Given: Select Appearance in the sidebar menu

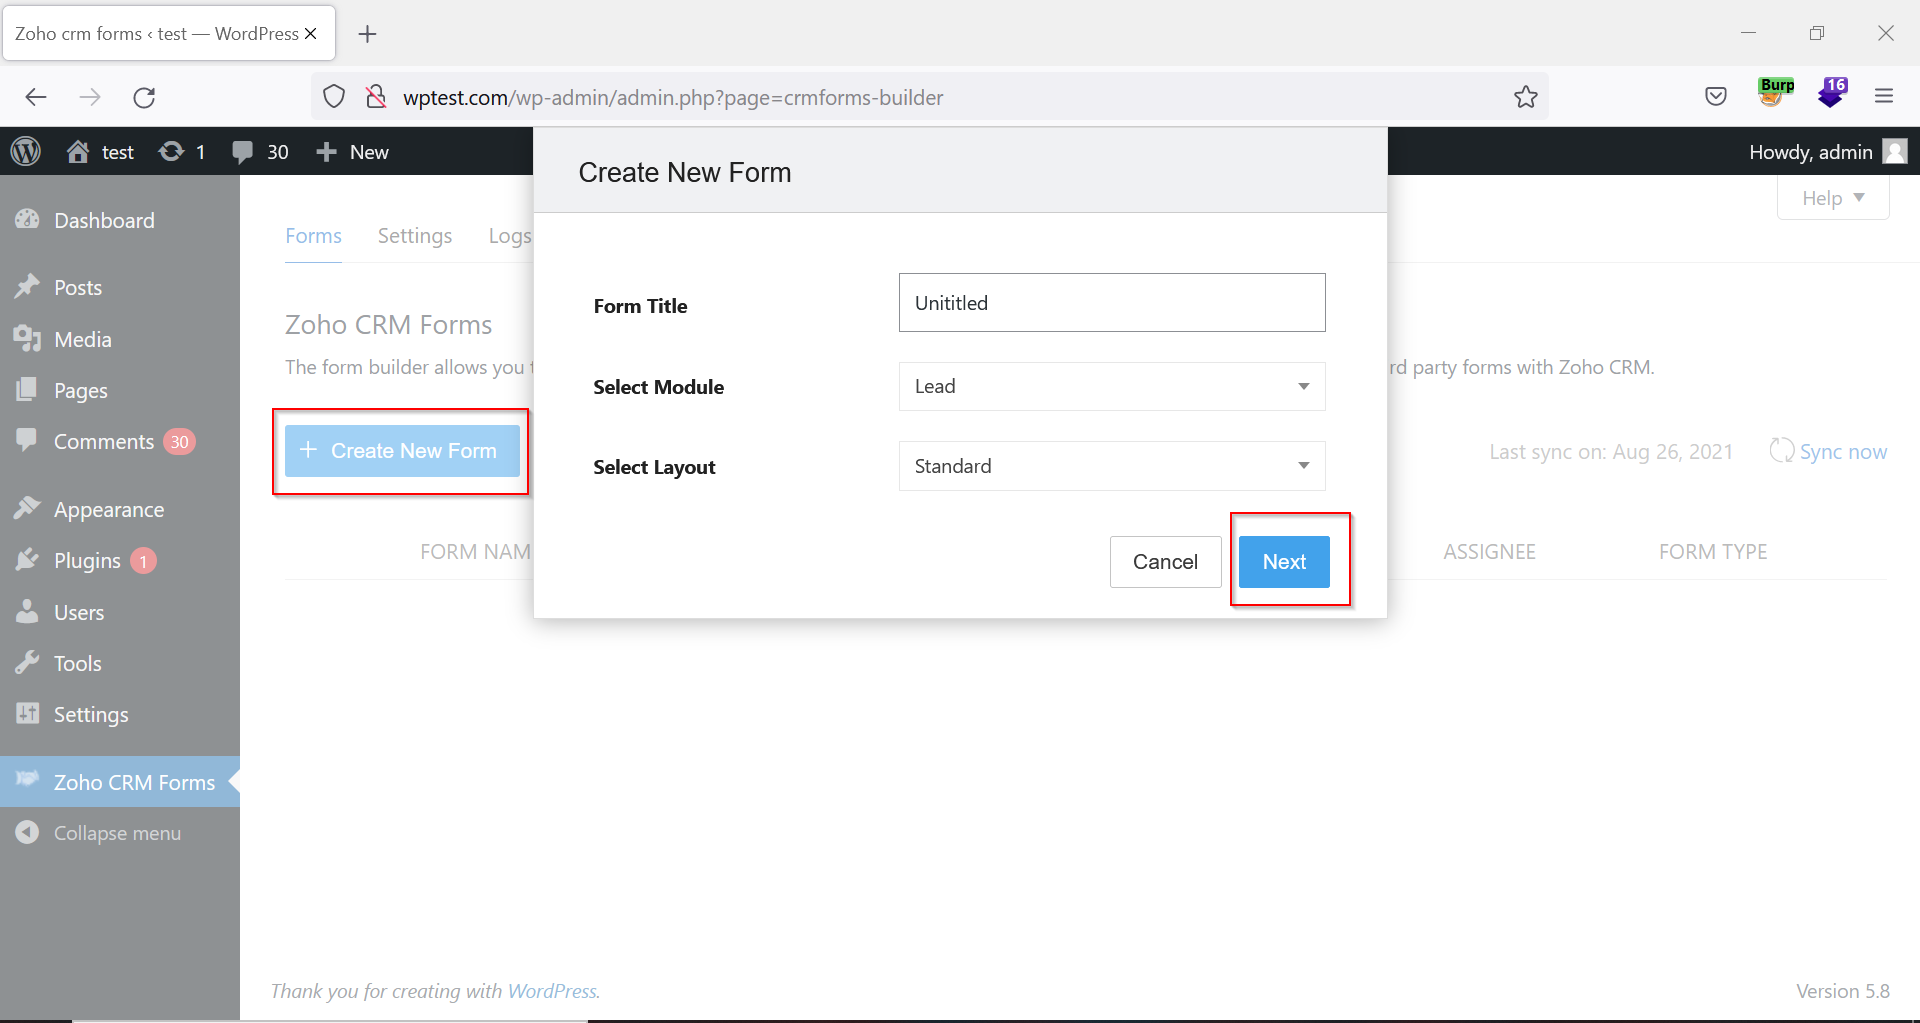Looking at the screenshot, I should pyautogui.click(x=108, y=510).
